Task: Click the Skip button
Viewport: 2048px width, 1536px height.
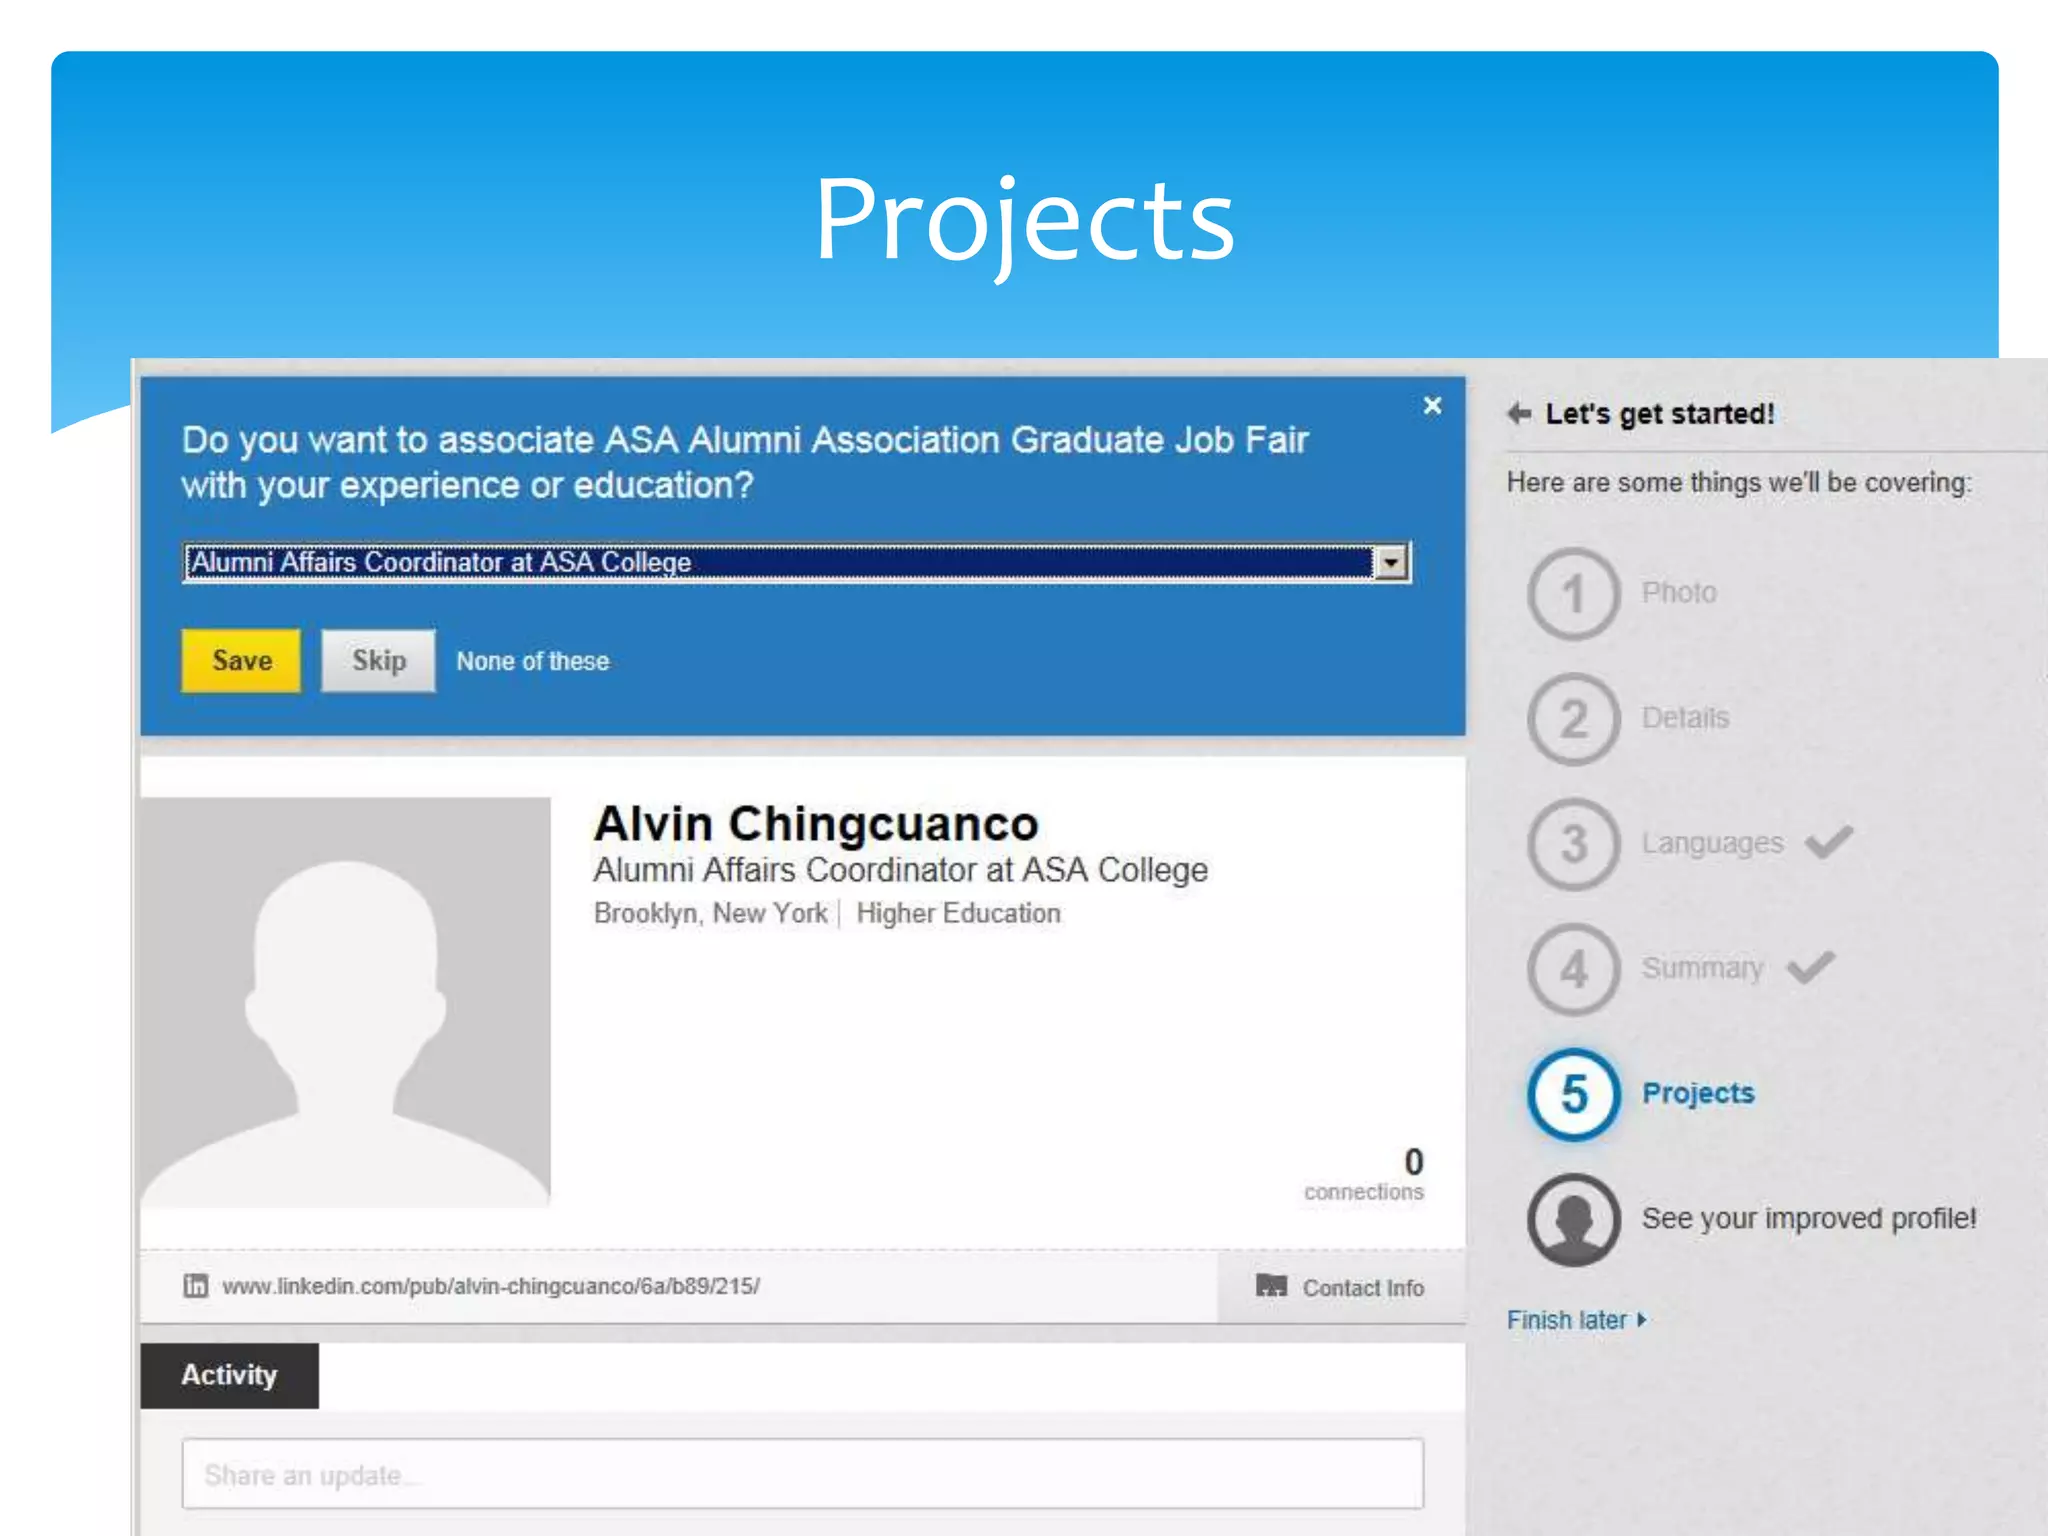Action: click(x=378, y=660)
